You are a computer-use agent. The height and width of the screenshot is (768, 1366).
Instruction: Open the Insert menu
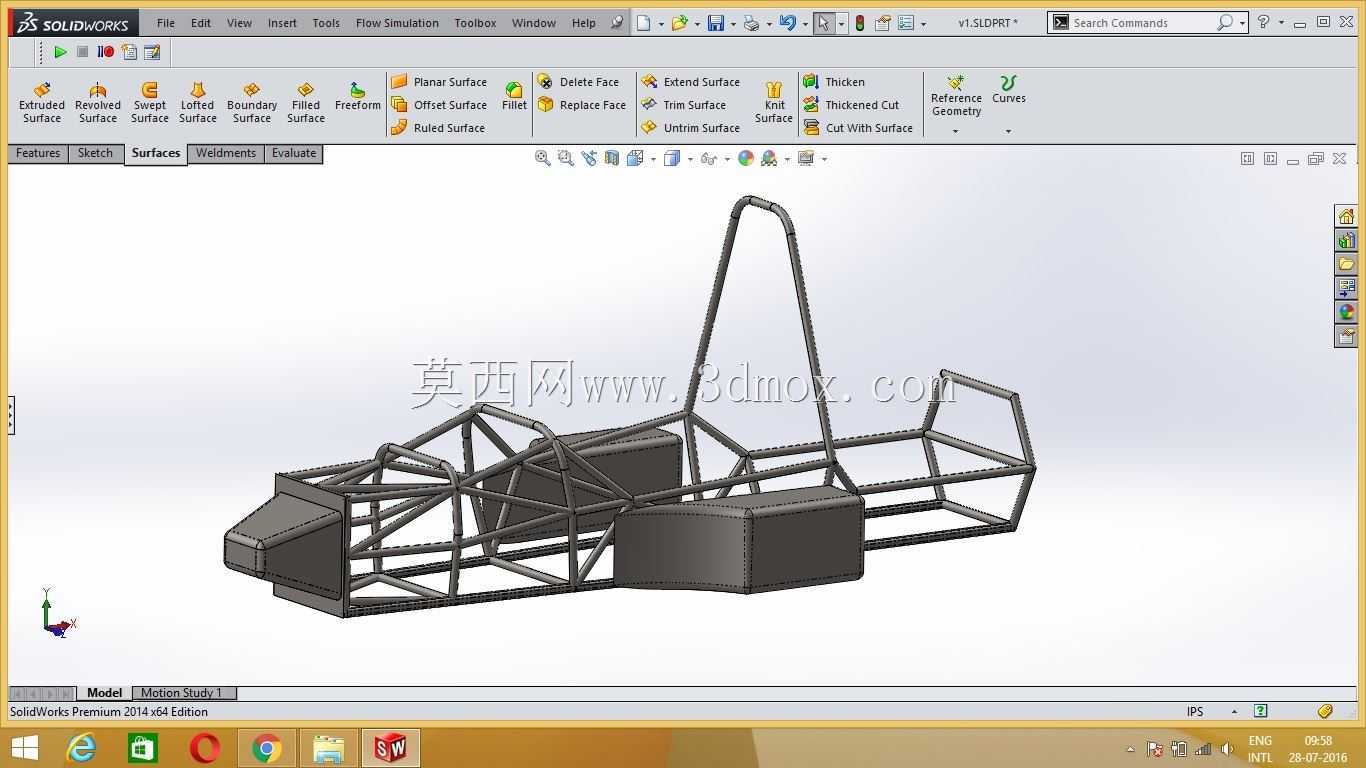click(282, 23)
